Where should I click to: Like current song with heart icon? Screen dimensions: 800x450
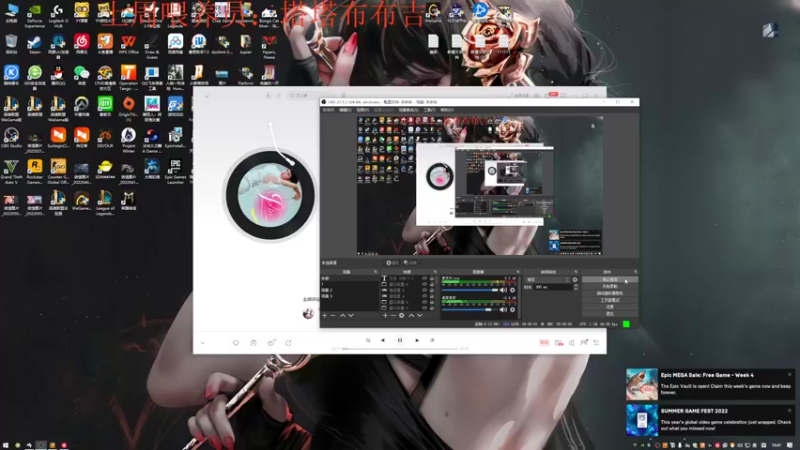[236, 343]
